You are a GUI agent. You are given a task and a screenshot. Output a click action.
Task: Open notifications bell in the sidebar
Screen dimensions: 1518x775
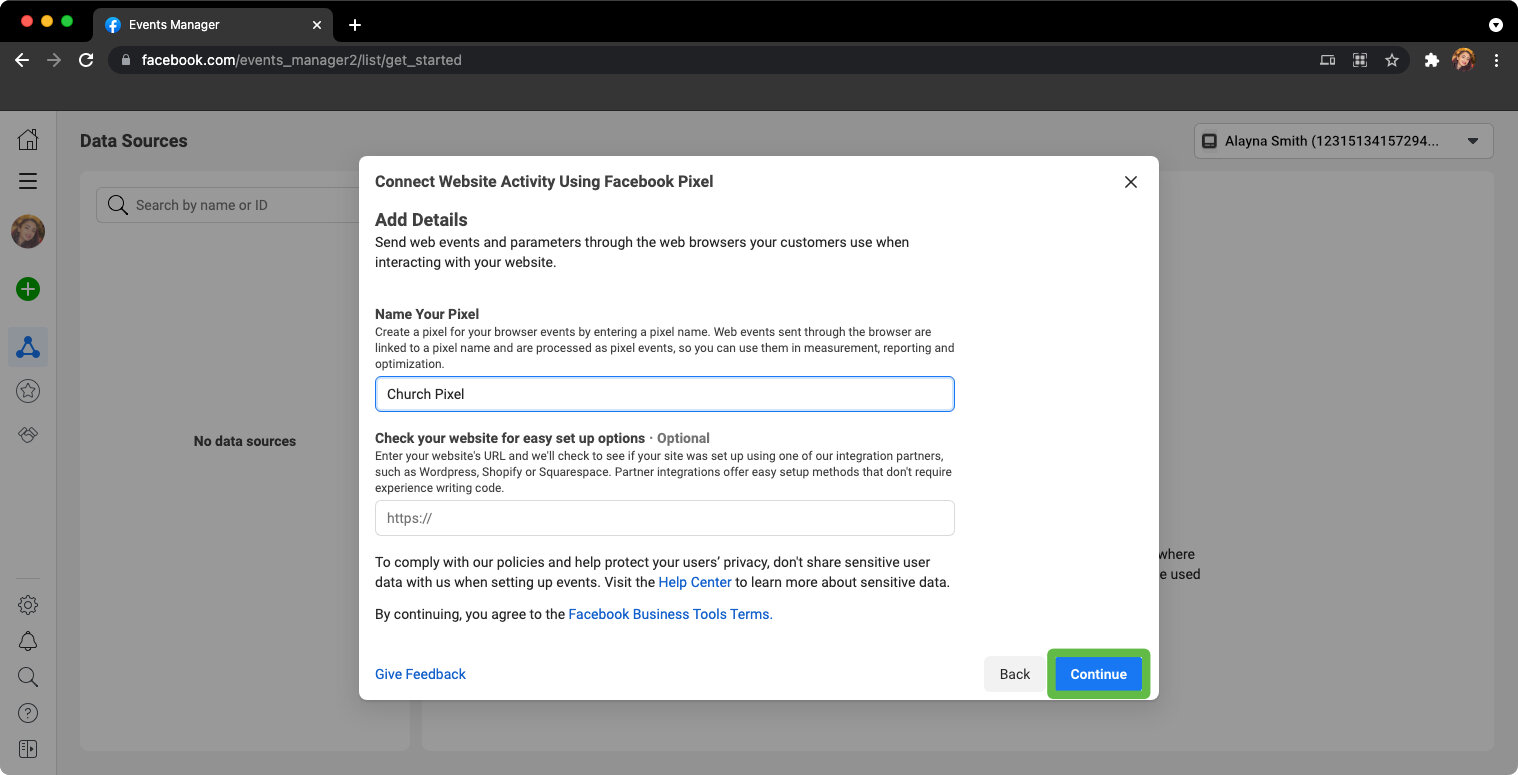click(28, 641)
